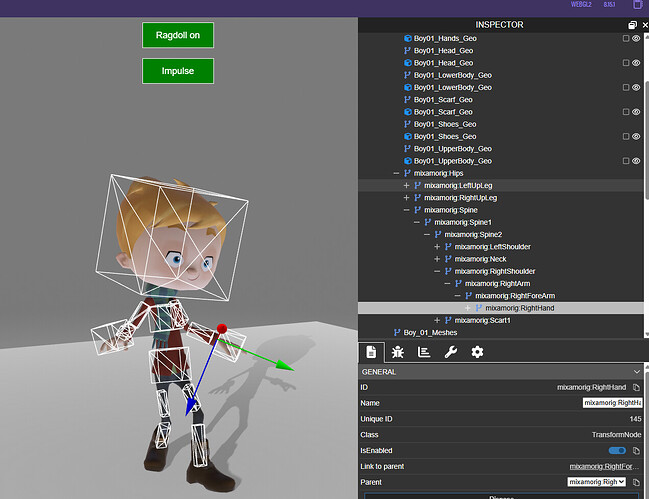Viewport: 649px width, 499px height.
Task: Expand the mixamorig:Neck node
Action: pyautogui.click(x=437, y=259)
